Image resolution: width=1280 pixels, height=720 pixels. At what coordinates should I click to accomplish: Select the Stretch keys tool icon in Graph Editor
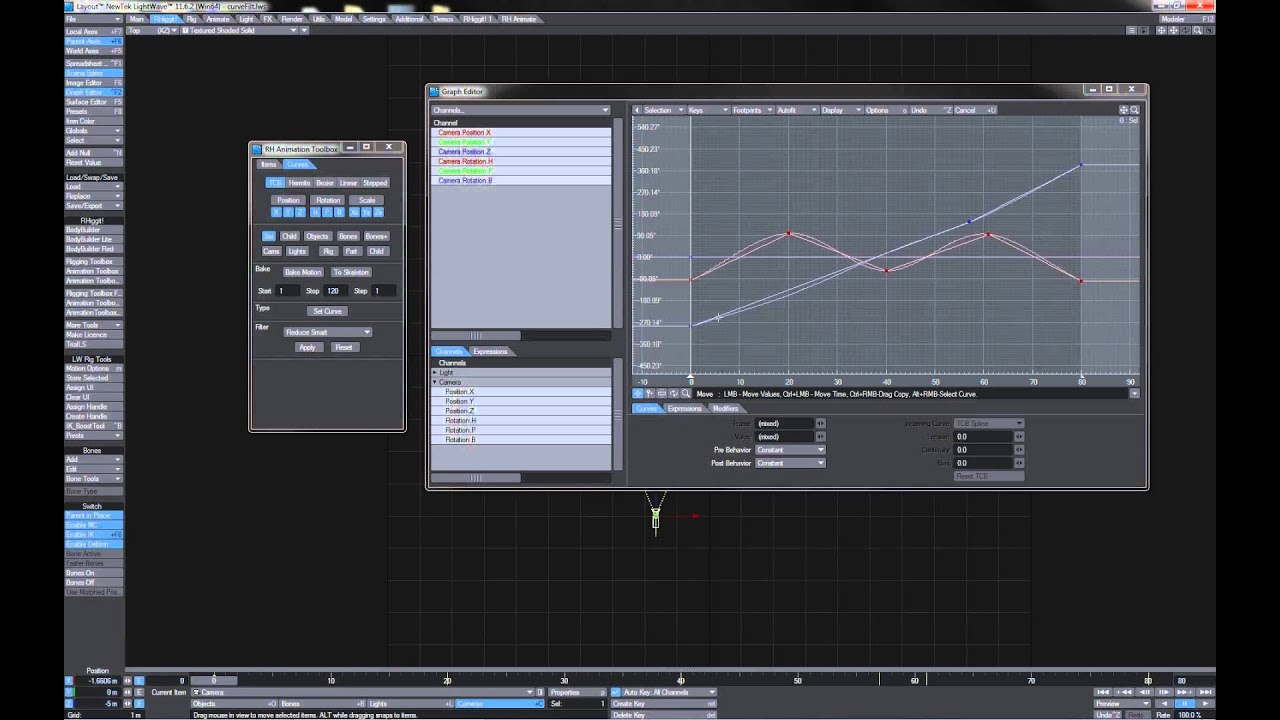(662, 393)
